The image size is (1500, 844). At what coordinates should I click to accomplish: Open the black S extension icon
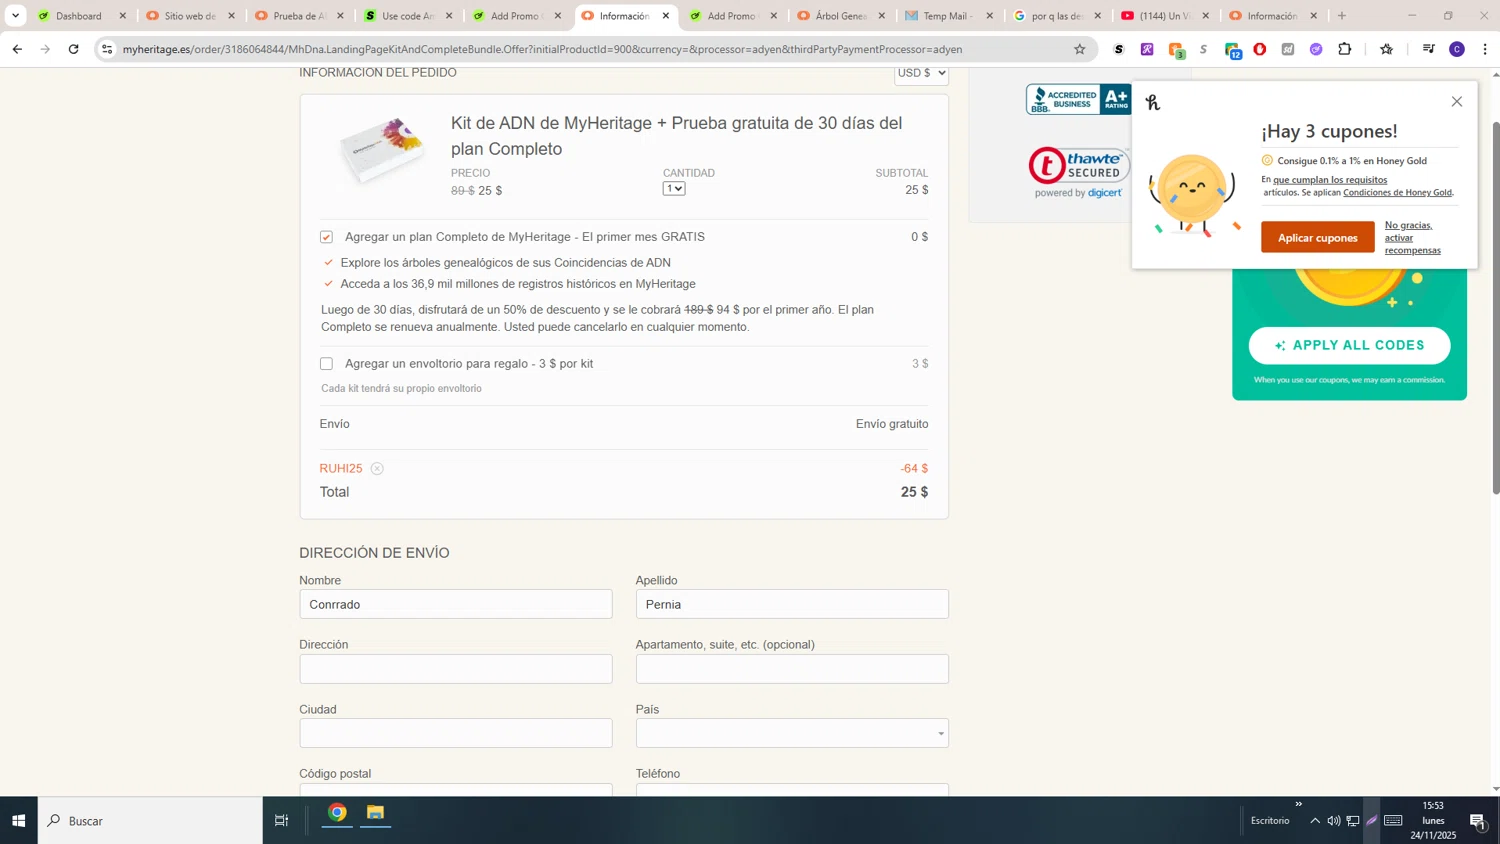[x=1119, y=49]
